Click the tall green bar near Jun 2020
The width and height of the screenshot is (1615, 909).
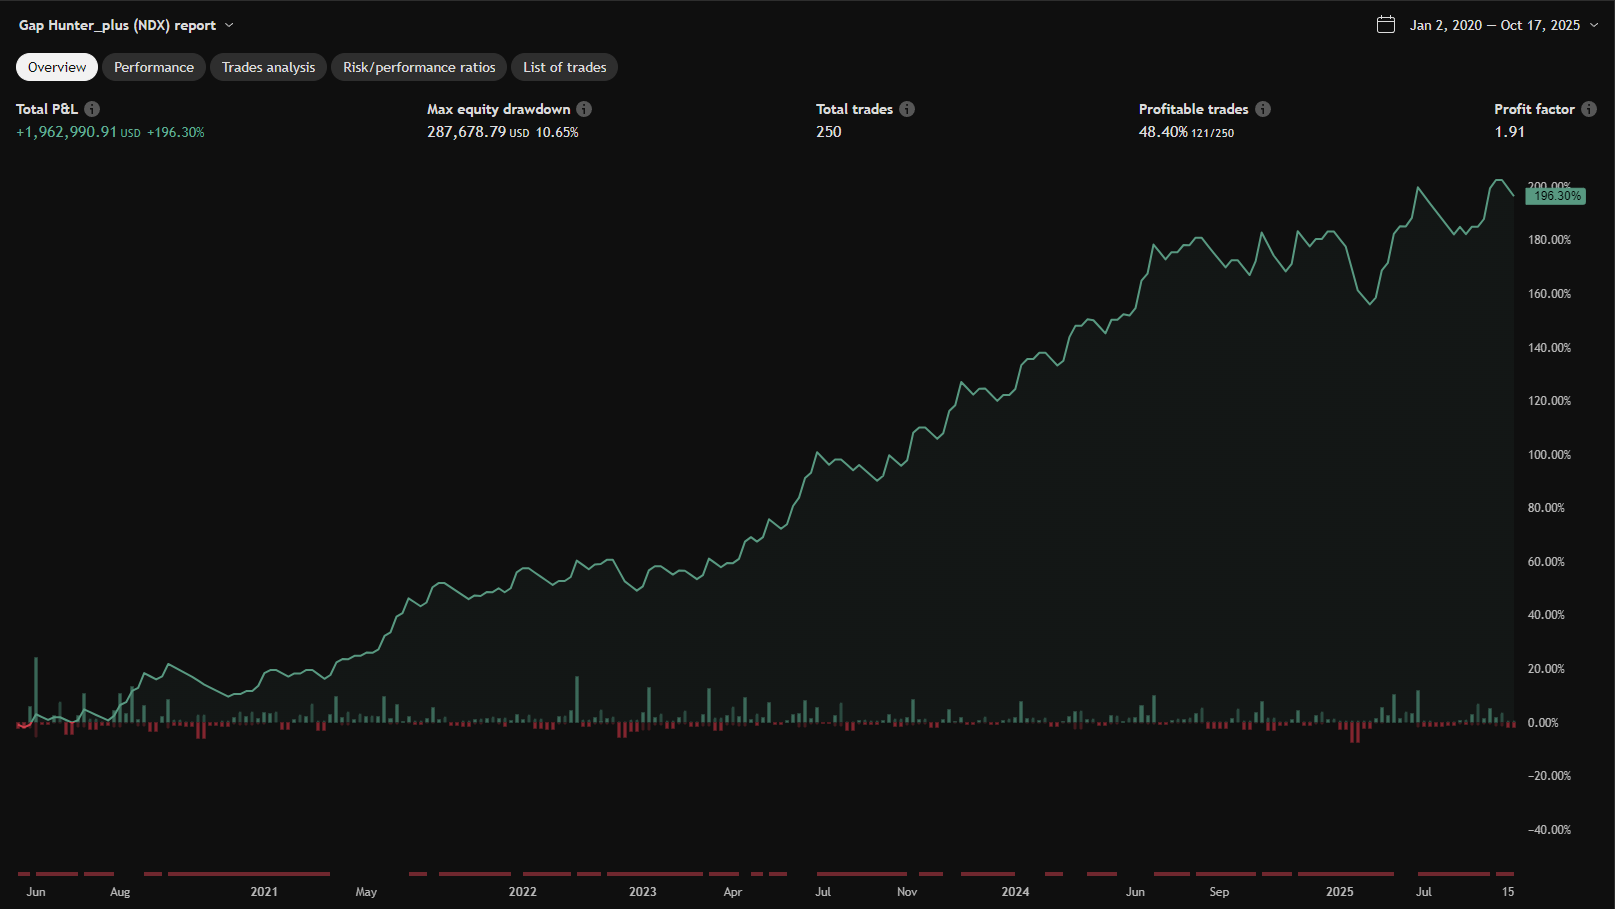pyautogui.click(x=36, y=690)
